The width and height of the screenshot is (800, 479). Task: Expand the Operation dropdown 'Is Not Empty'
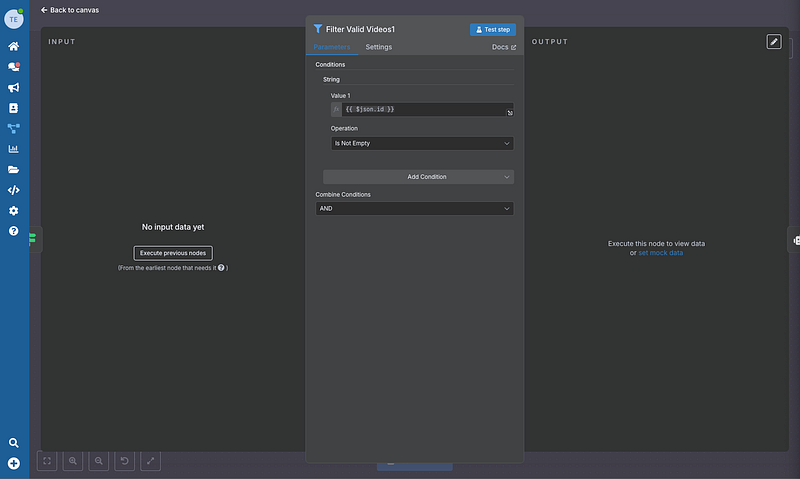[x=422, y=143]
